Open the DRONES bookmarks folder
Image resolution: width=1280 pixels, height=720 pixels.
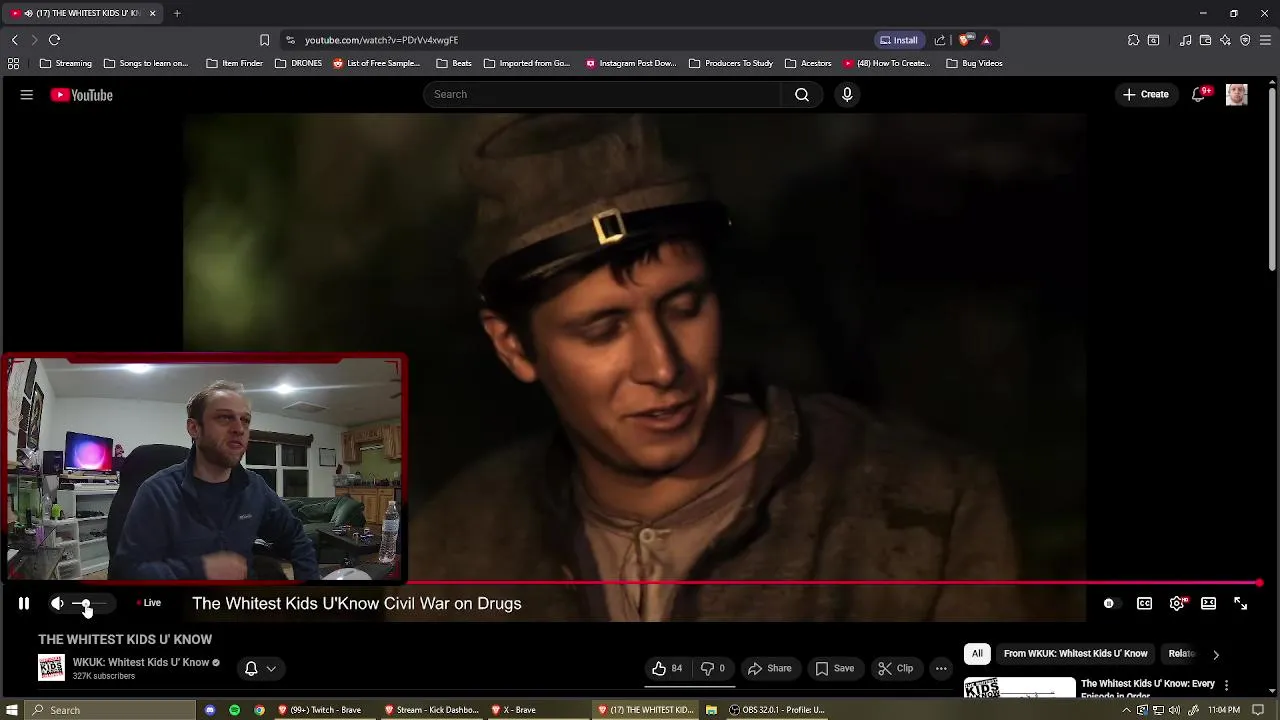click(x=298, y=63)
